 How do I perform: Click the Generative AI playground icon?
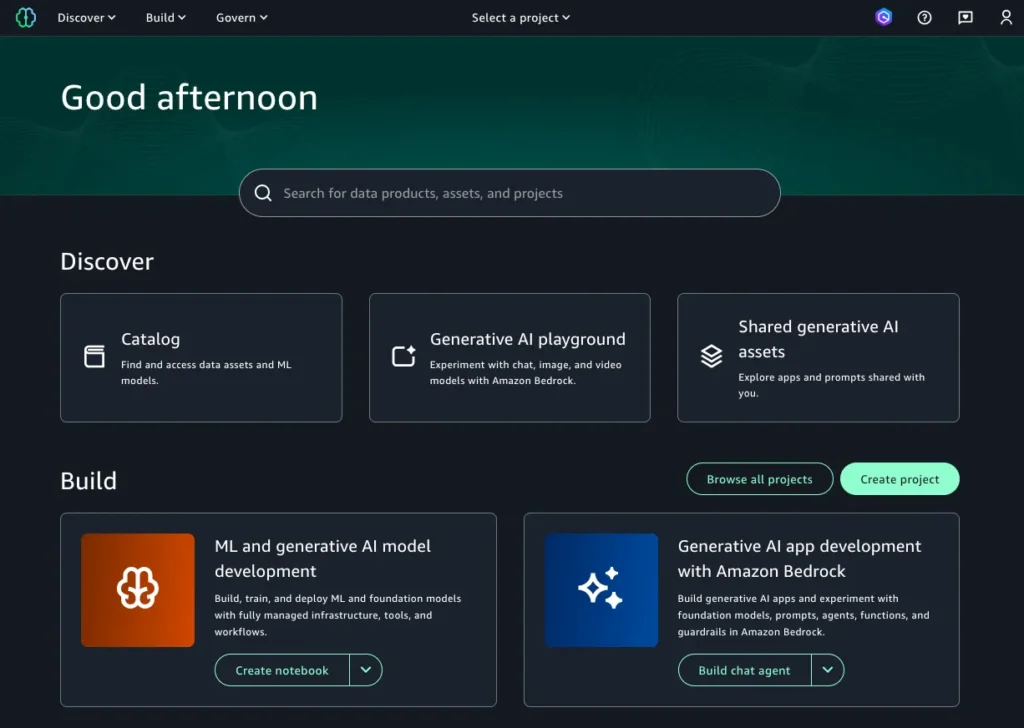(x=403, y=357)
